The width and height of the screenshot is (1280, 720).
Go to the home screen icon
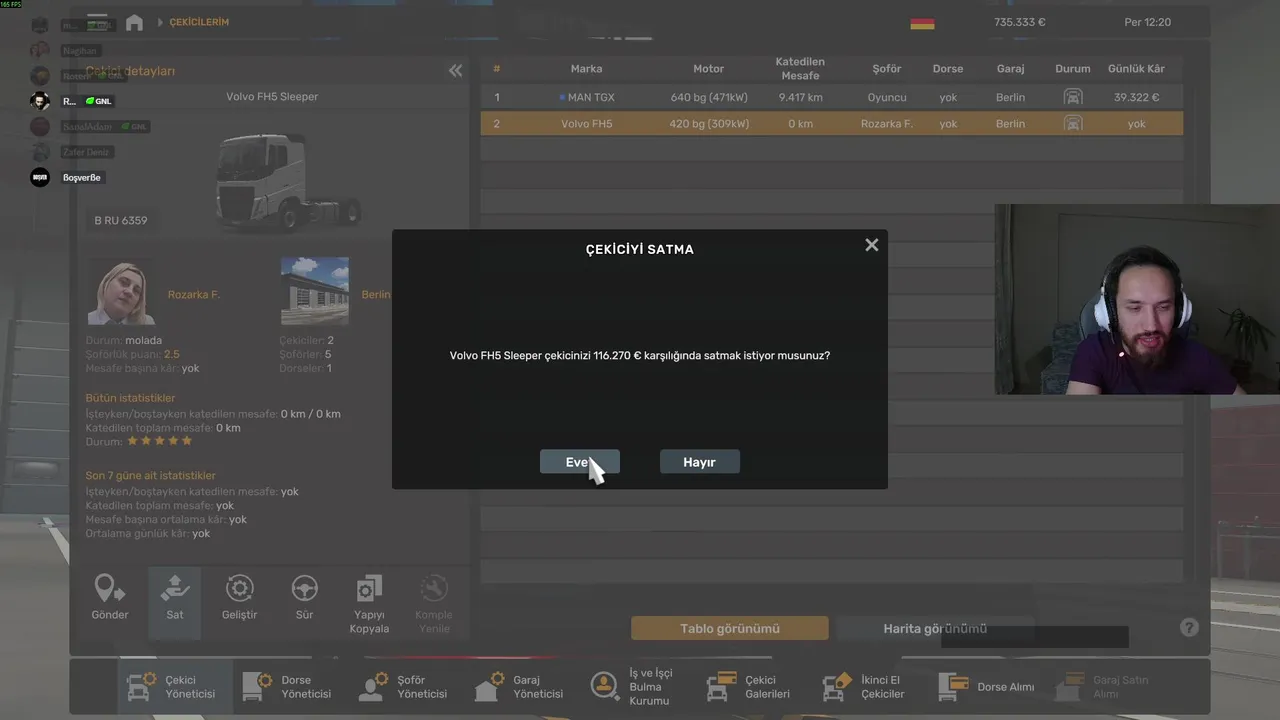coord(134,22)
